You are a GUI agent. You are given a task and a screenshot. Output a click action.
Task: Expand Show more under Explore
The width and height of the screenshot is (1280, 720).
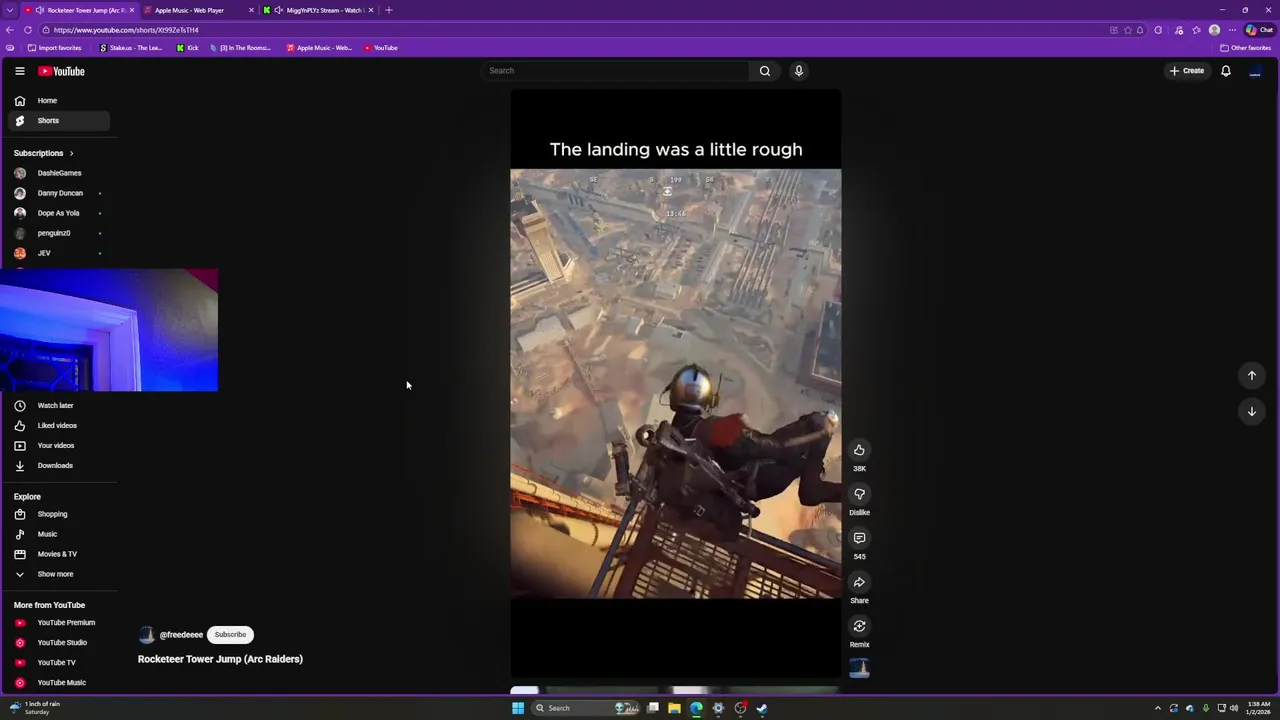click(x=59, y=574)
